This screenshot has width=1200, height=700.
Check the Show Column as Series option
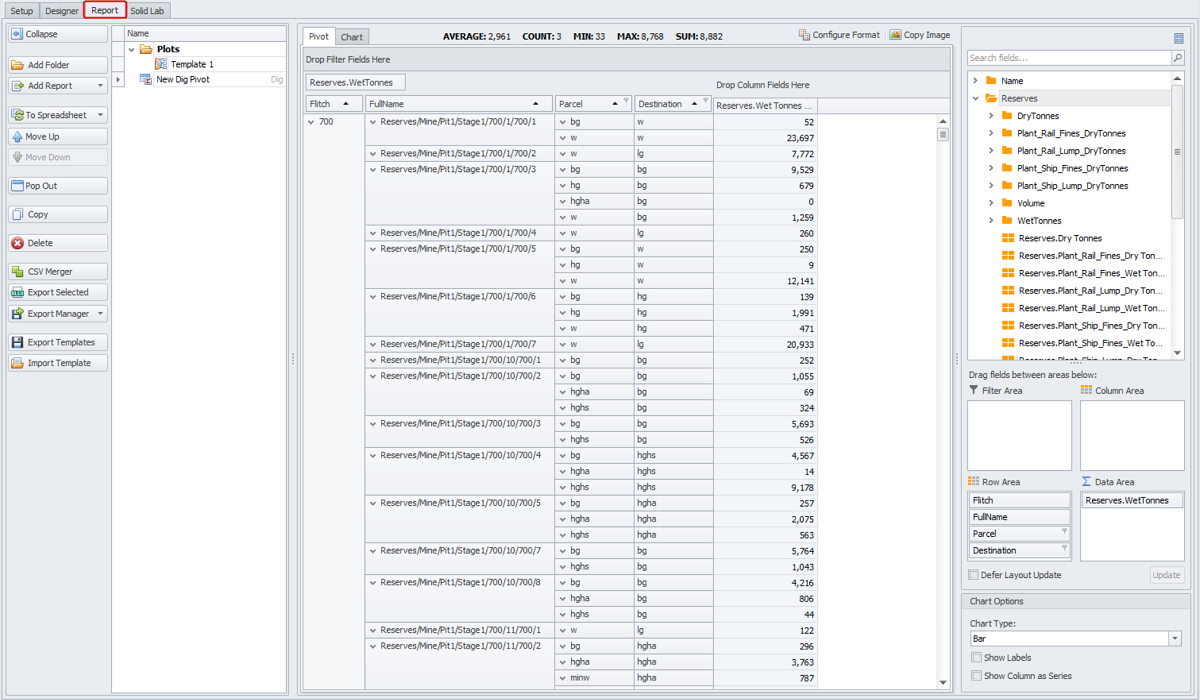click(x=976, y=676)
